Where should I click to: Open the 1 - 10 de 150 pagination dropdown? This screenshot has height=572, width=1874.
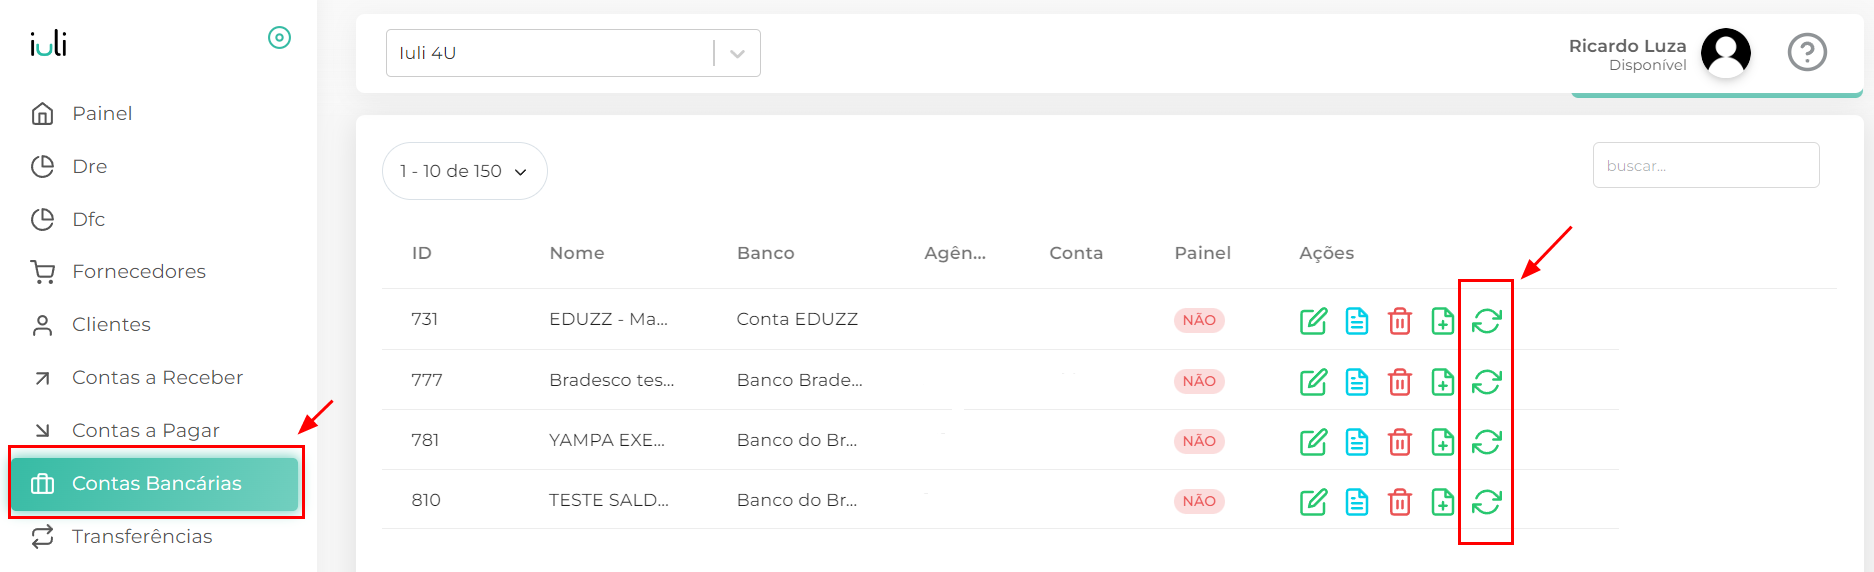click(x=464, y=171)
